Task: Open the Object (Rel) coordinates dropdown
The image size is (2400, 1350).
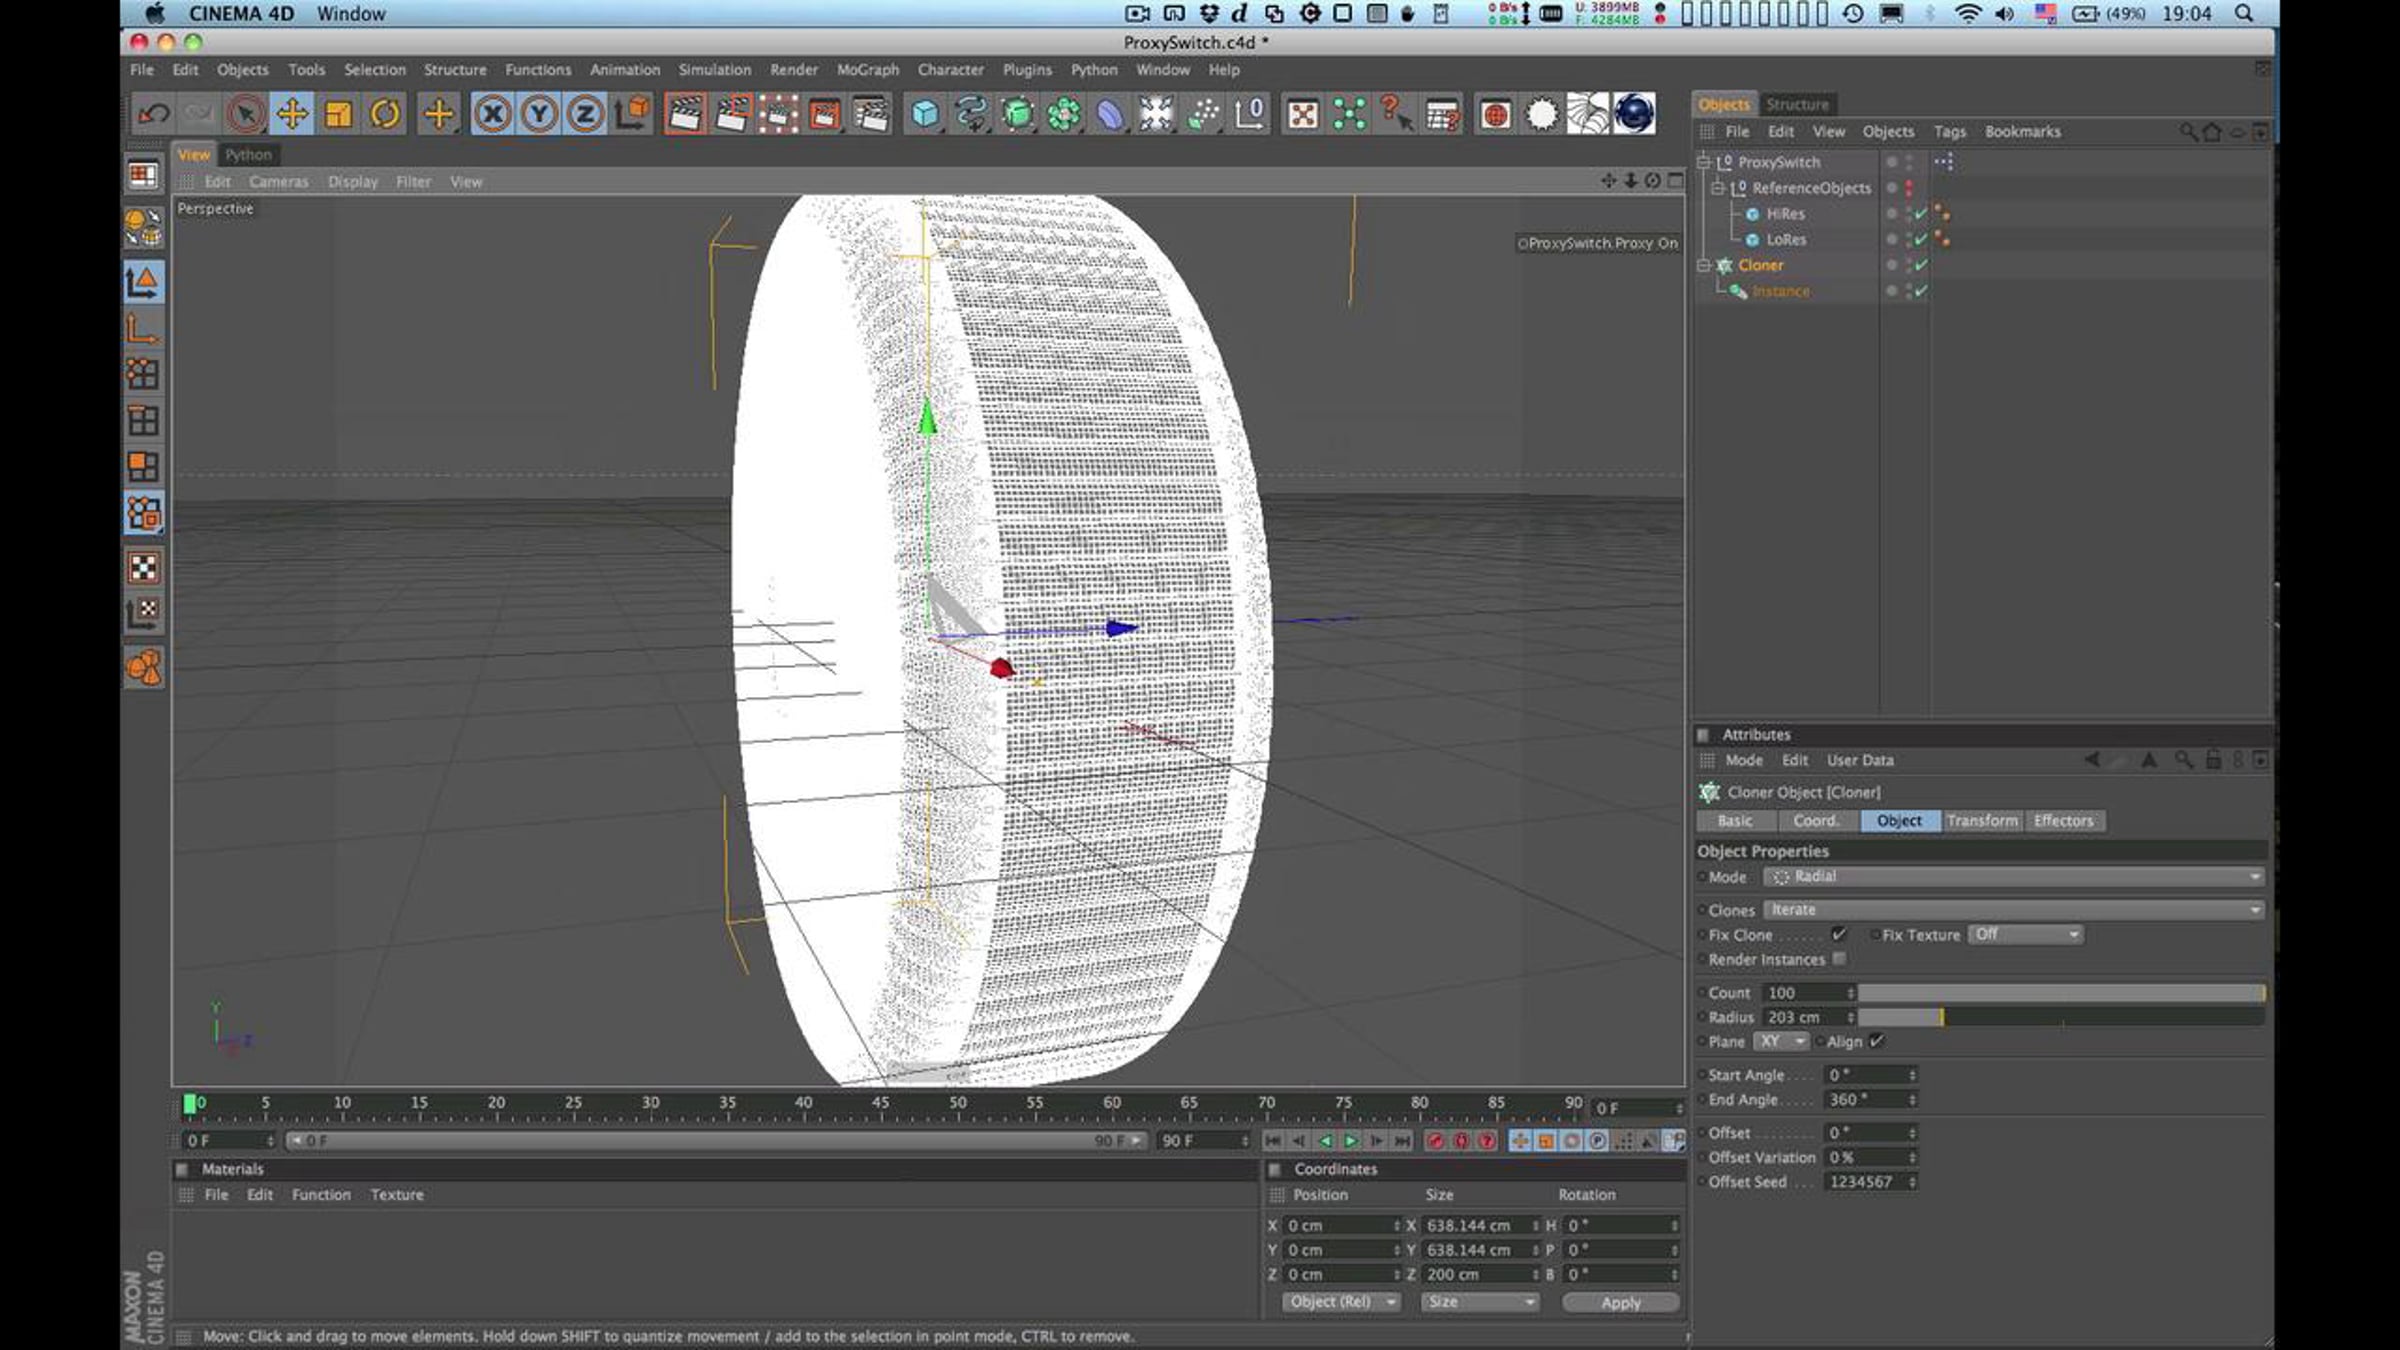Action: (1341, 1303)
